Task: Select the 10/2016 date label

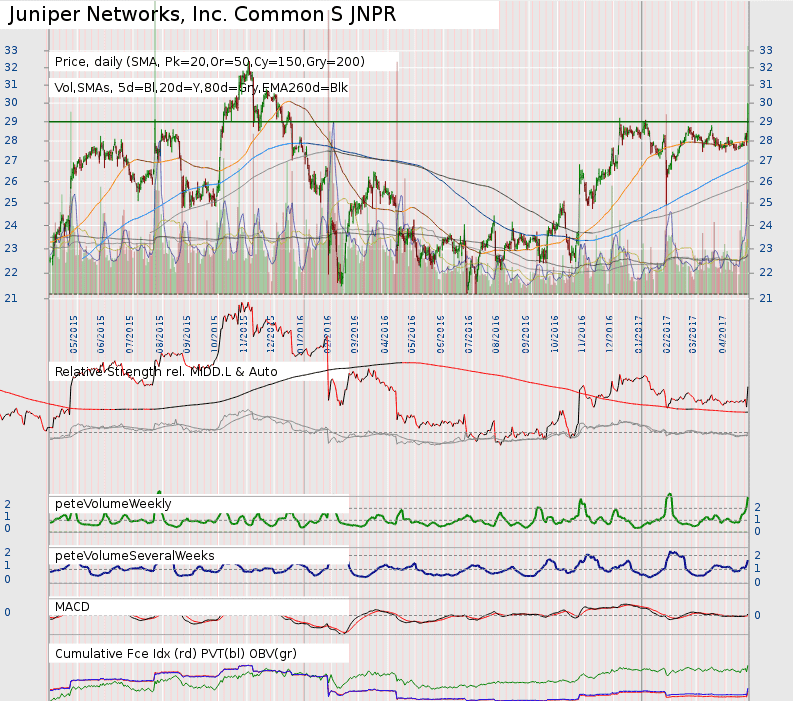Action: (555, 334)
